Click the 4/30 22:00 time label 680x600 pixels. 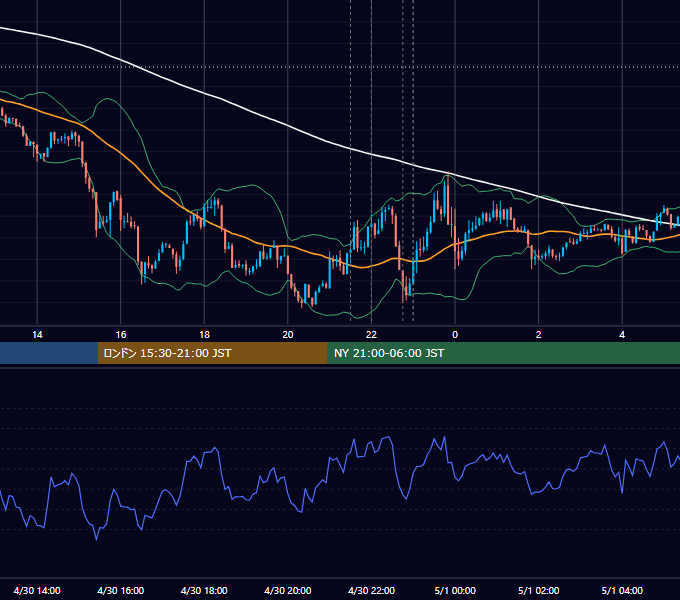click(371, 590)
